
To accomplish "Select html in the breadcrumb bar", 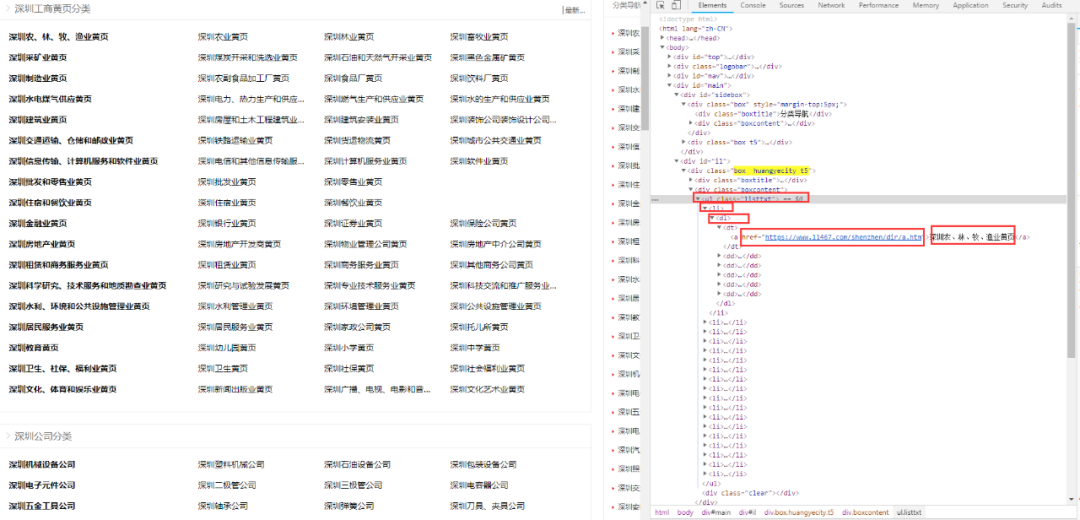I will tap(662, 512).
